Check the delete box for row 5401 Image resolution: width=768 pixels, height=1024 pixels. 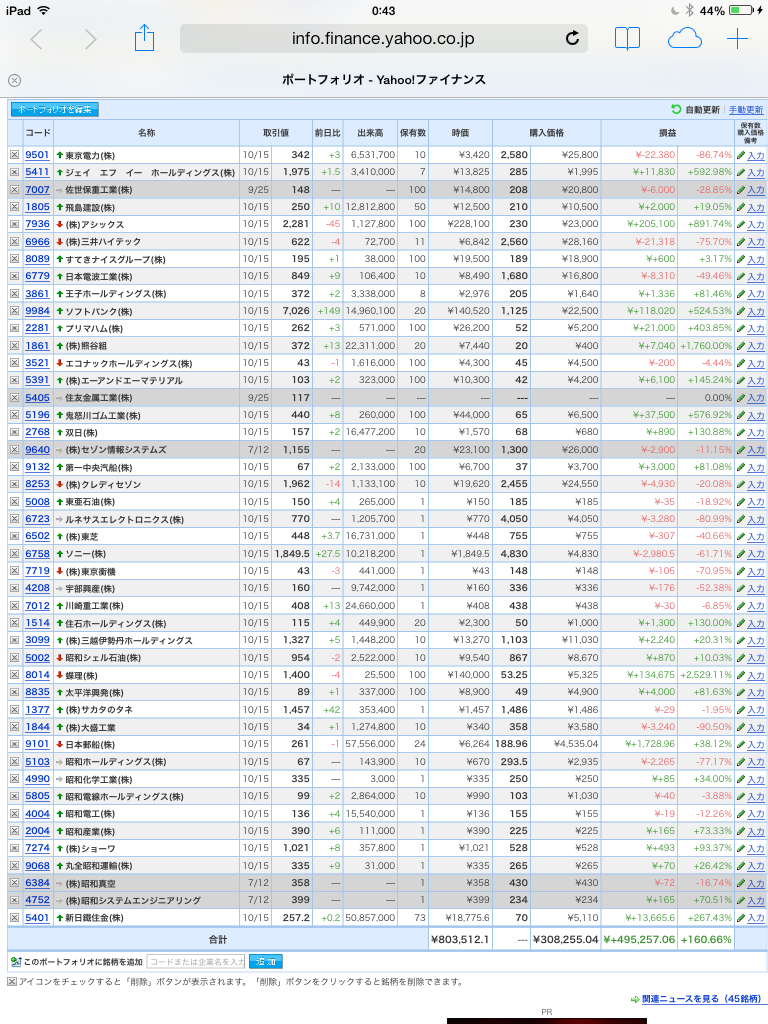14,918
